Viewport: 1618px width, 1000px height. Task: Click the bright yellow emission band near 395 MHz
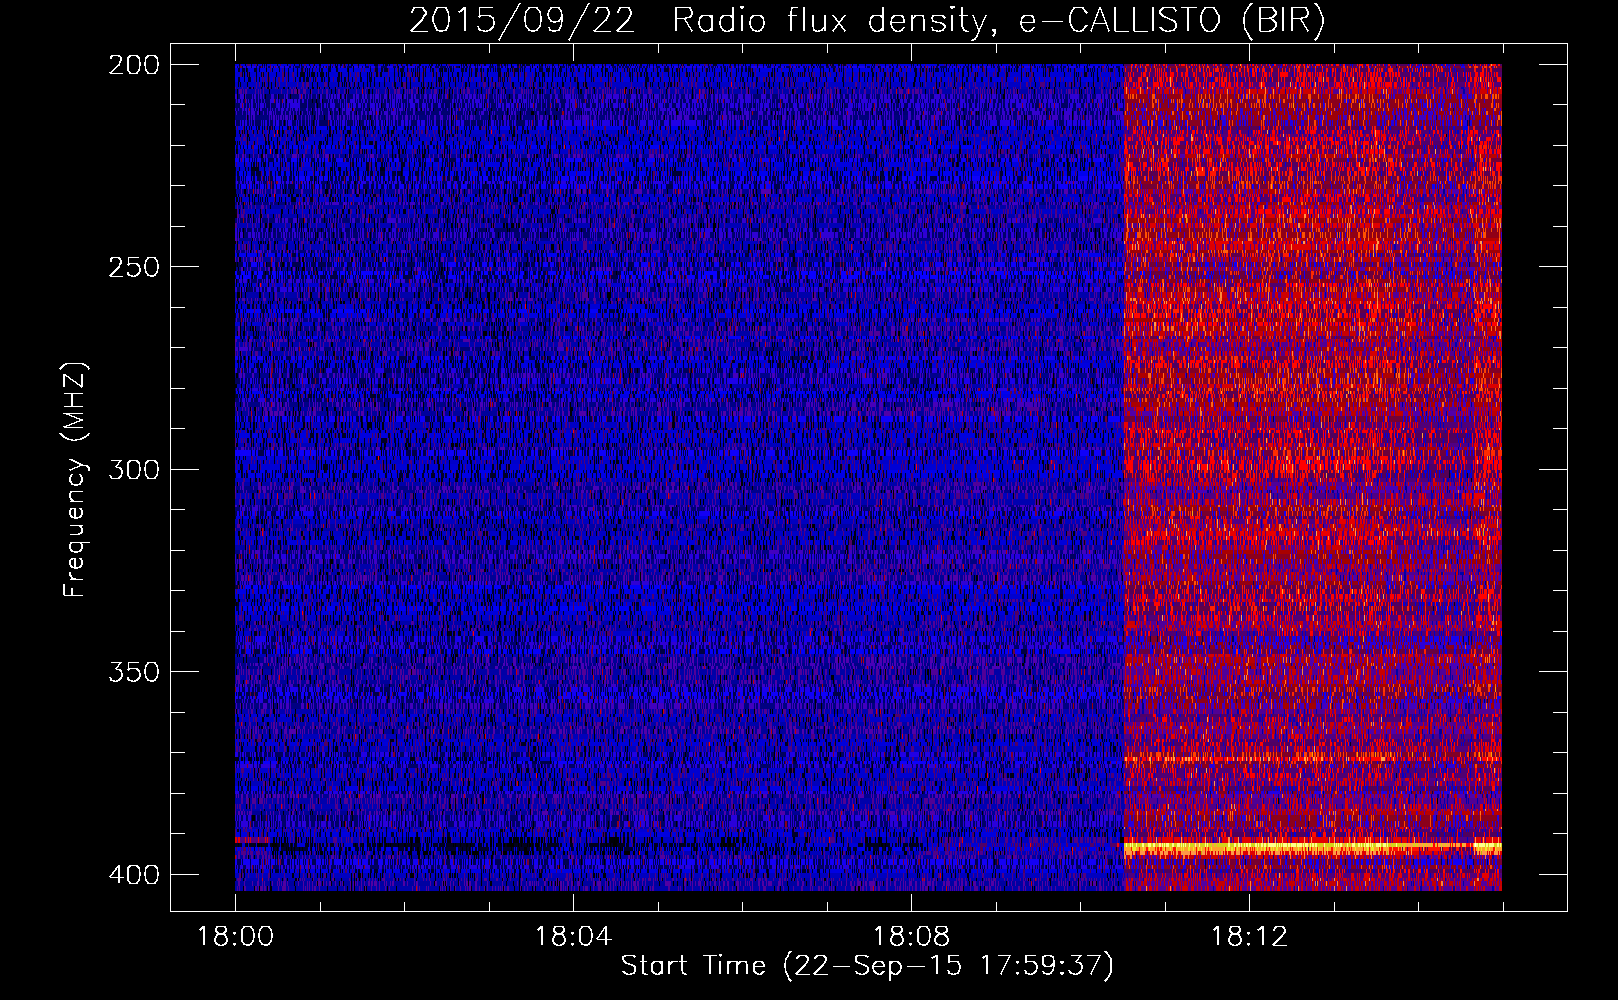pos(1312,848)
